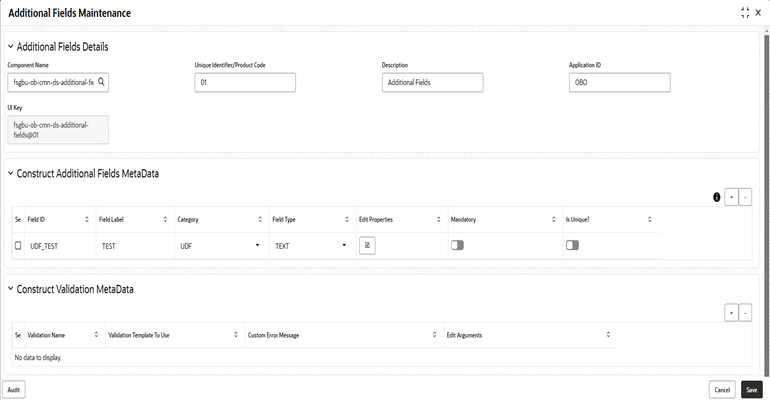
Task: Sort the Validation Template To Use column
Action: pyautogui.click(x=236, y=335)
